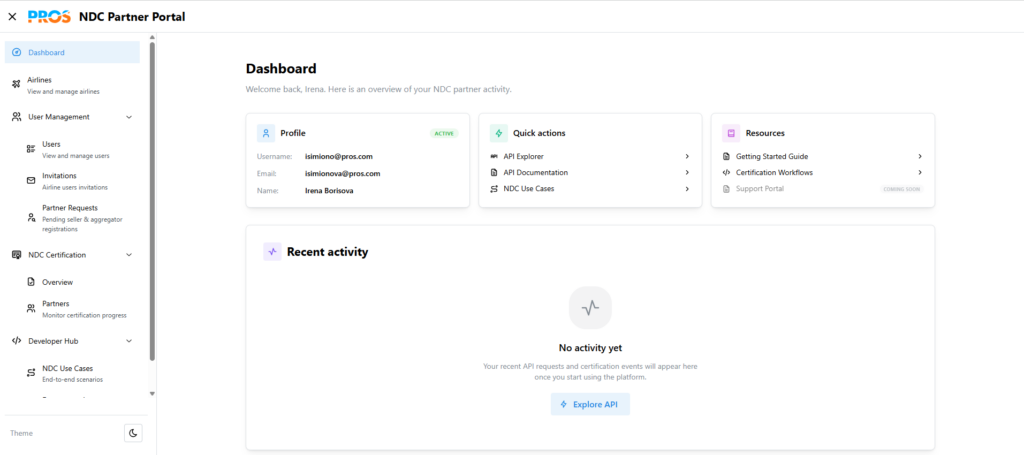Viewport: 1024px width, 455px height.
Task: Open the Getting Started Guide link
Action: click(x=771, y=156)
